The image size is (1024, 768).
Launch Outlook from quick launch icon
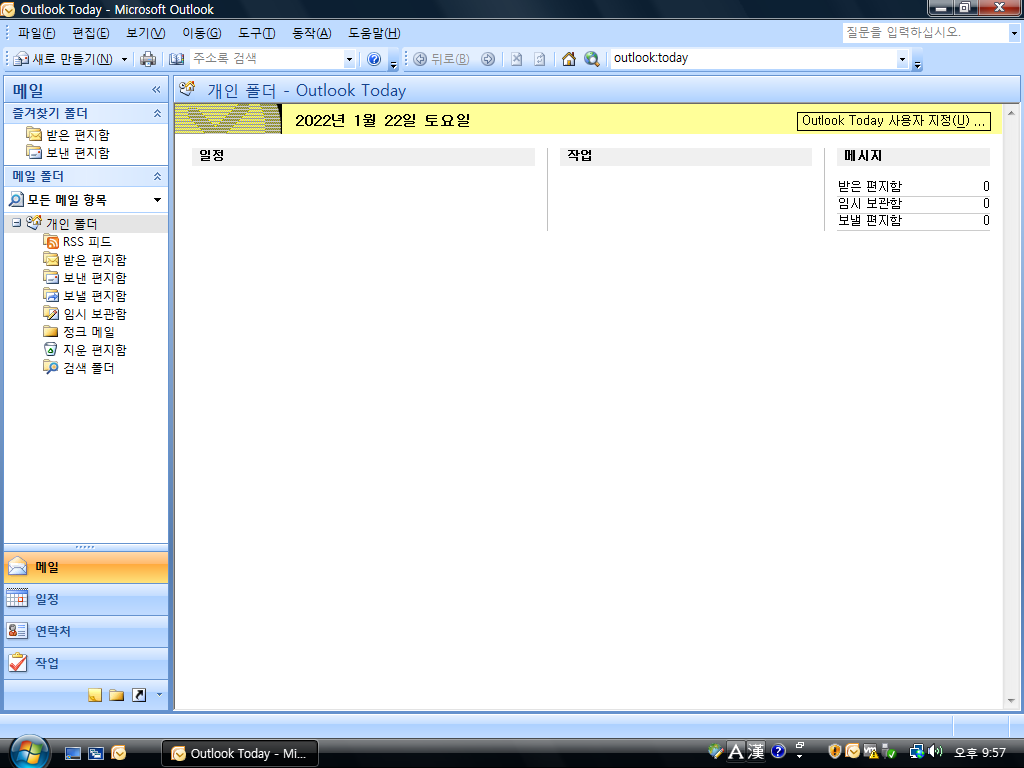coord(118,753)
